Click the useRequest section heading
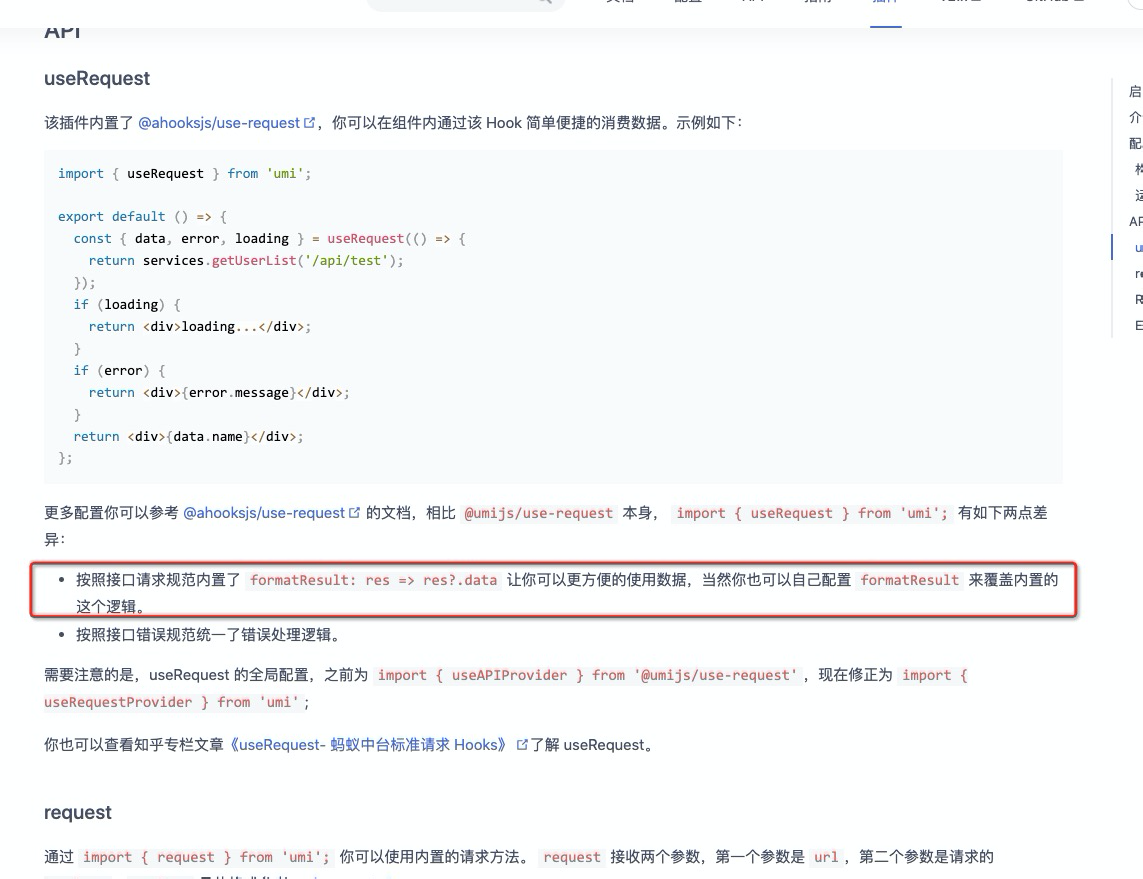The image size is (1143, 879). coord(96,78)
